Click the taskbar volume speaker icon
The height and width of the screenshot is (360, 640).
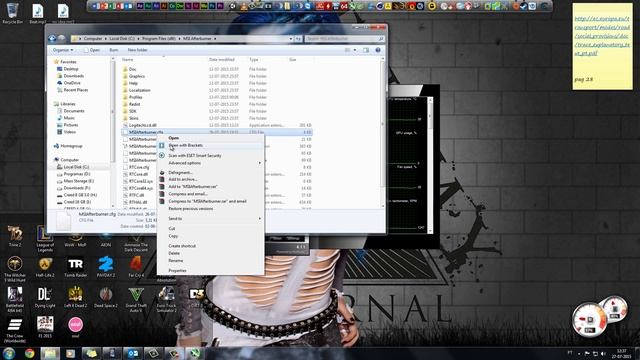tap(603, 353)
